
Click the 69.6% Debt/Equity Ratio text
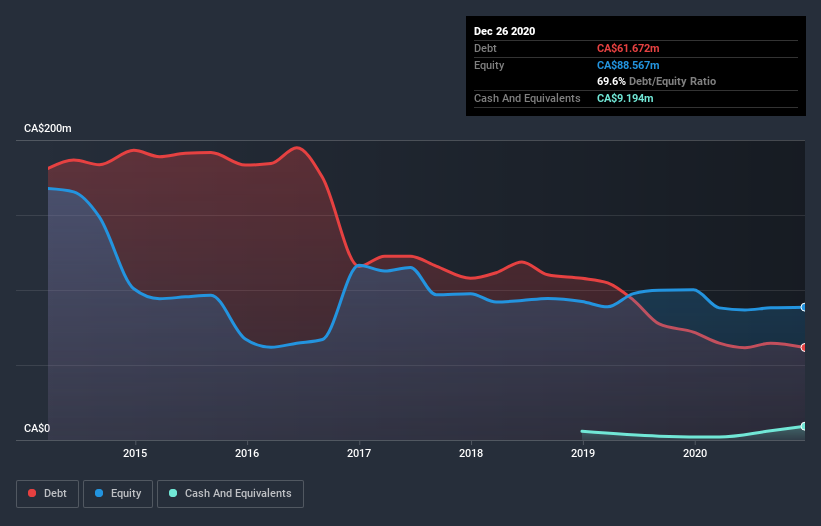pyautogui.click(x=657, y=81)
